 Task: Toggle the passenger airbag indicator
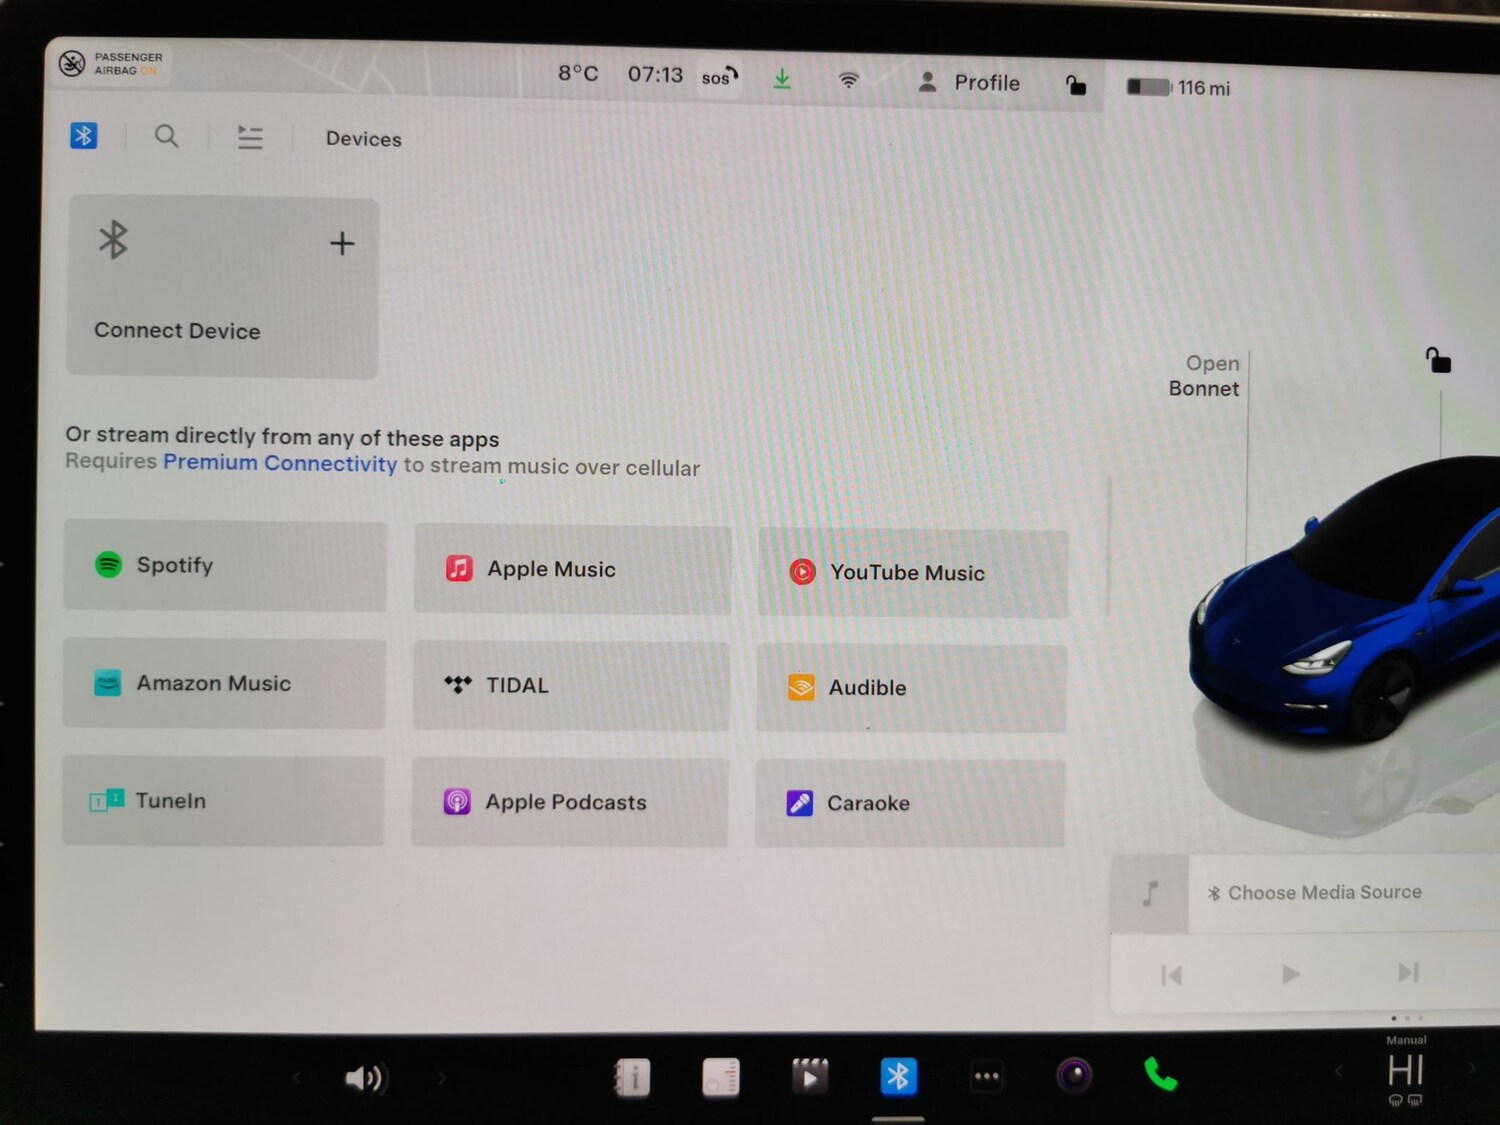[x=110, y=63]
